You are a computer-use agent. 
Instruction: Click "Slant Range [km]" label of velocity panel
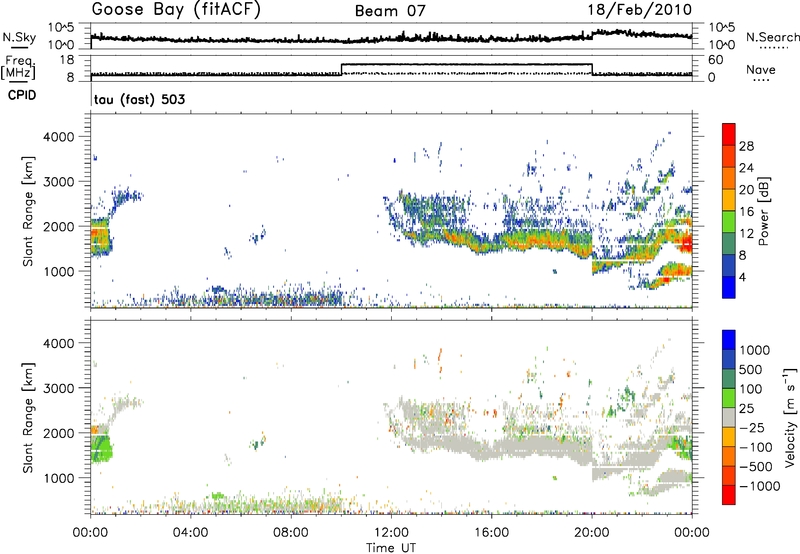pos(28,418)
